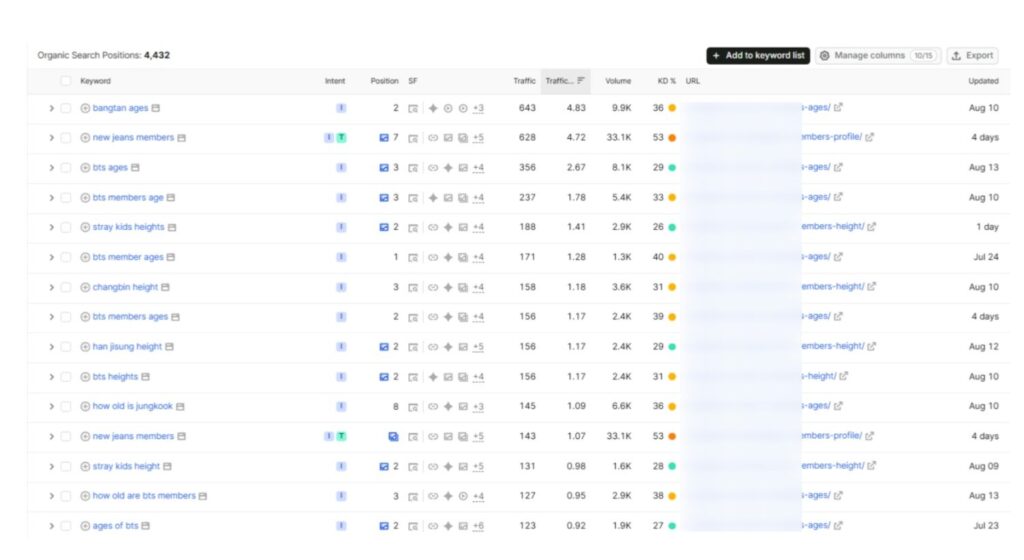Click position icon in the row with traffic 143
Image resolution: width=1024 pixels, height=560 pixels.
click(393, 437)
